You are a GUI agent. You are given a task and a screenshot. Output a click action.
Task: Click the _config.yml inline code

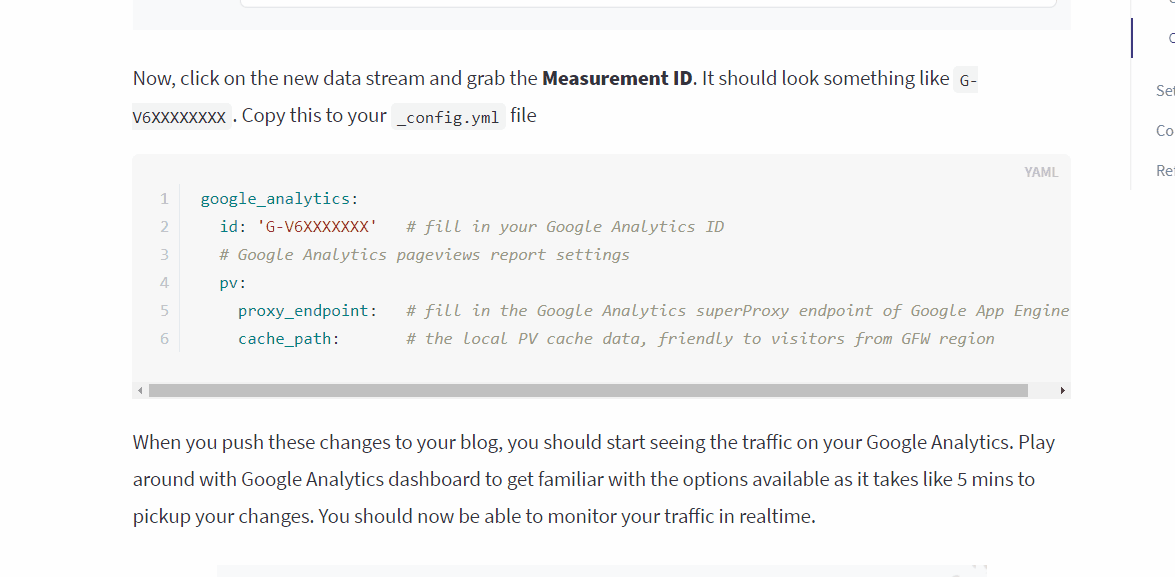tap(448, 118)
